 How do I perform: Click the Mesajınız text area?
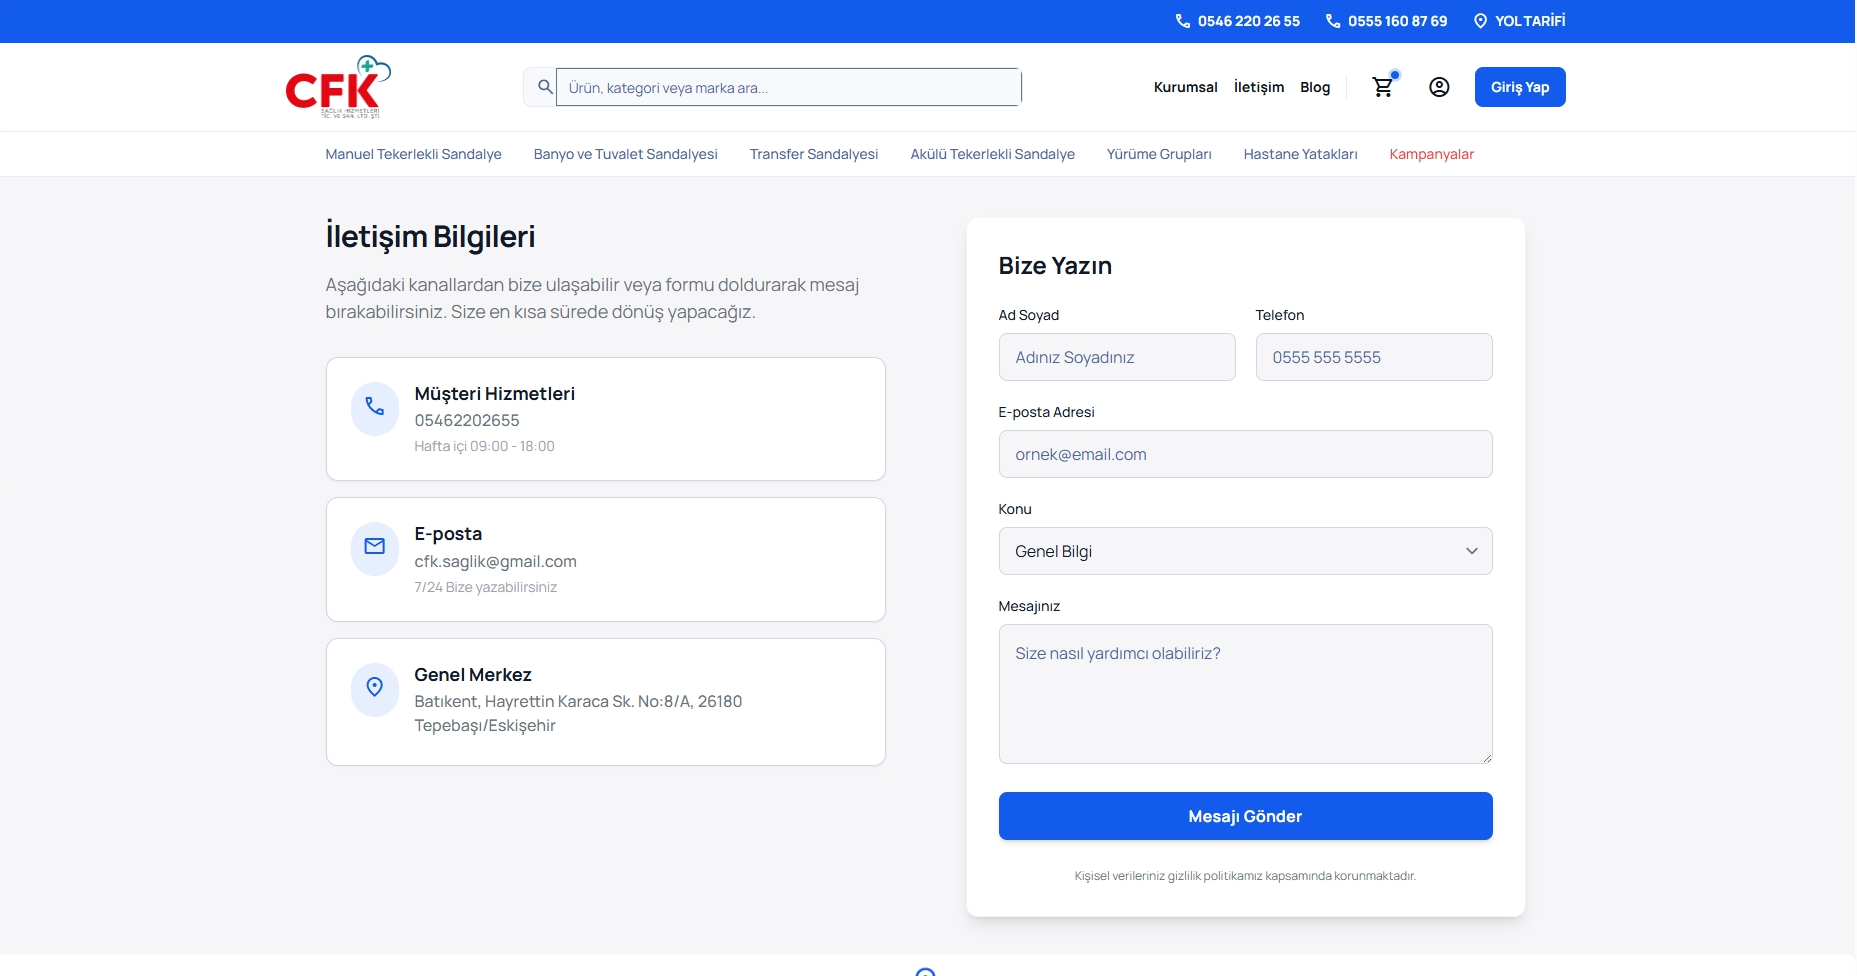coord(1244,693)
